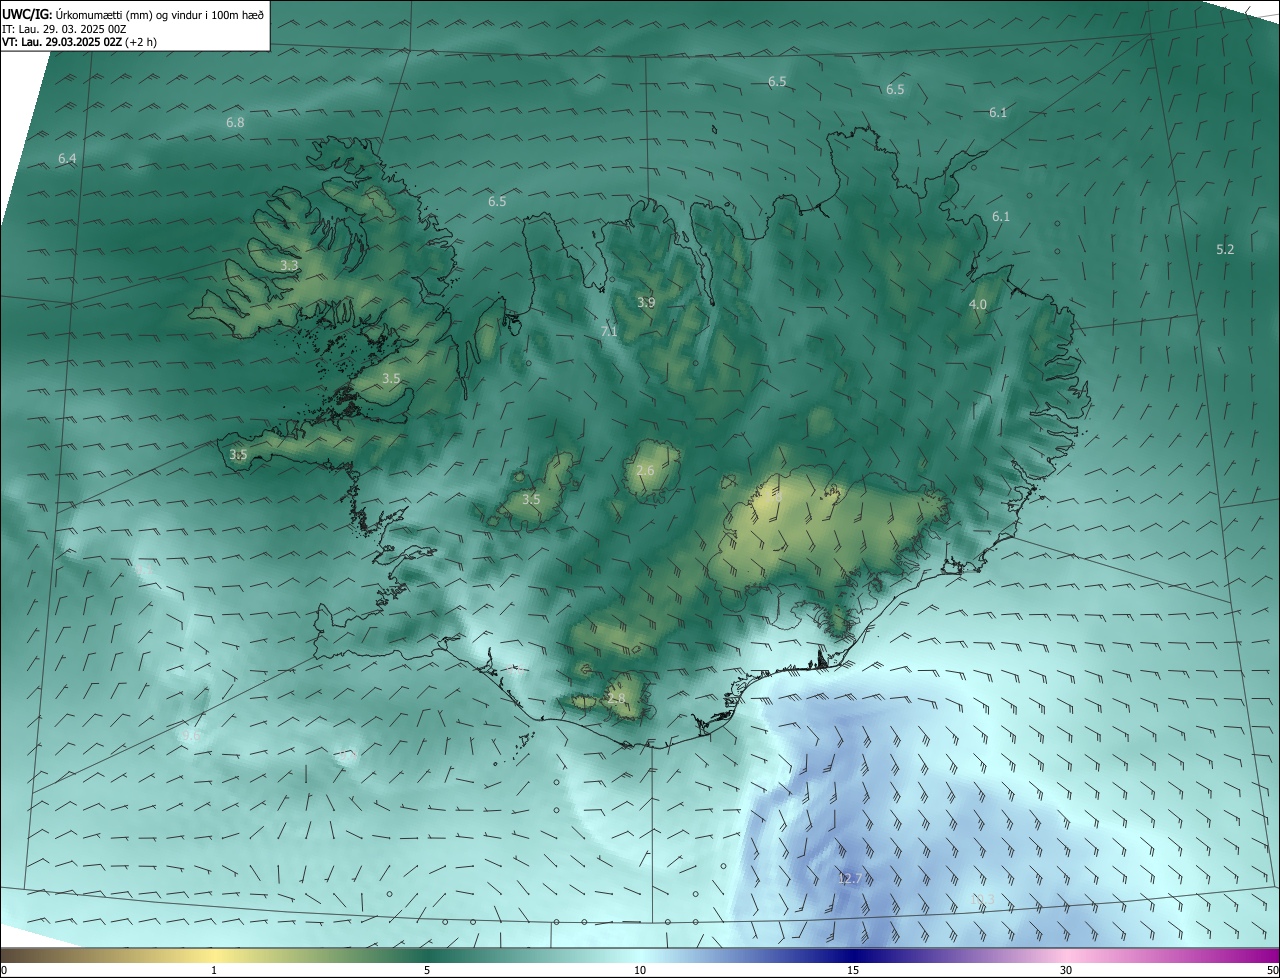Select the 'IT: Lau. 29. 03. 2025 00Z' line
Image resolution: width=1280 pixels, height=978 pixels.
pyautogui.click(x=64, y=29)
